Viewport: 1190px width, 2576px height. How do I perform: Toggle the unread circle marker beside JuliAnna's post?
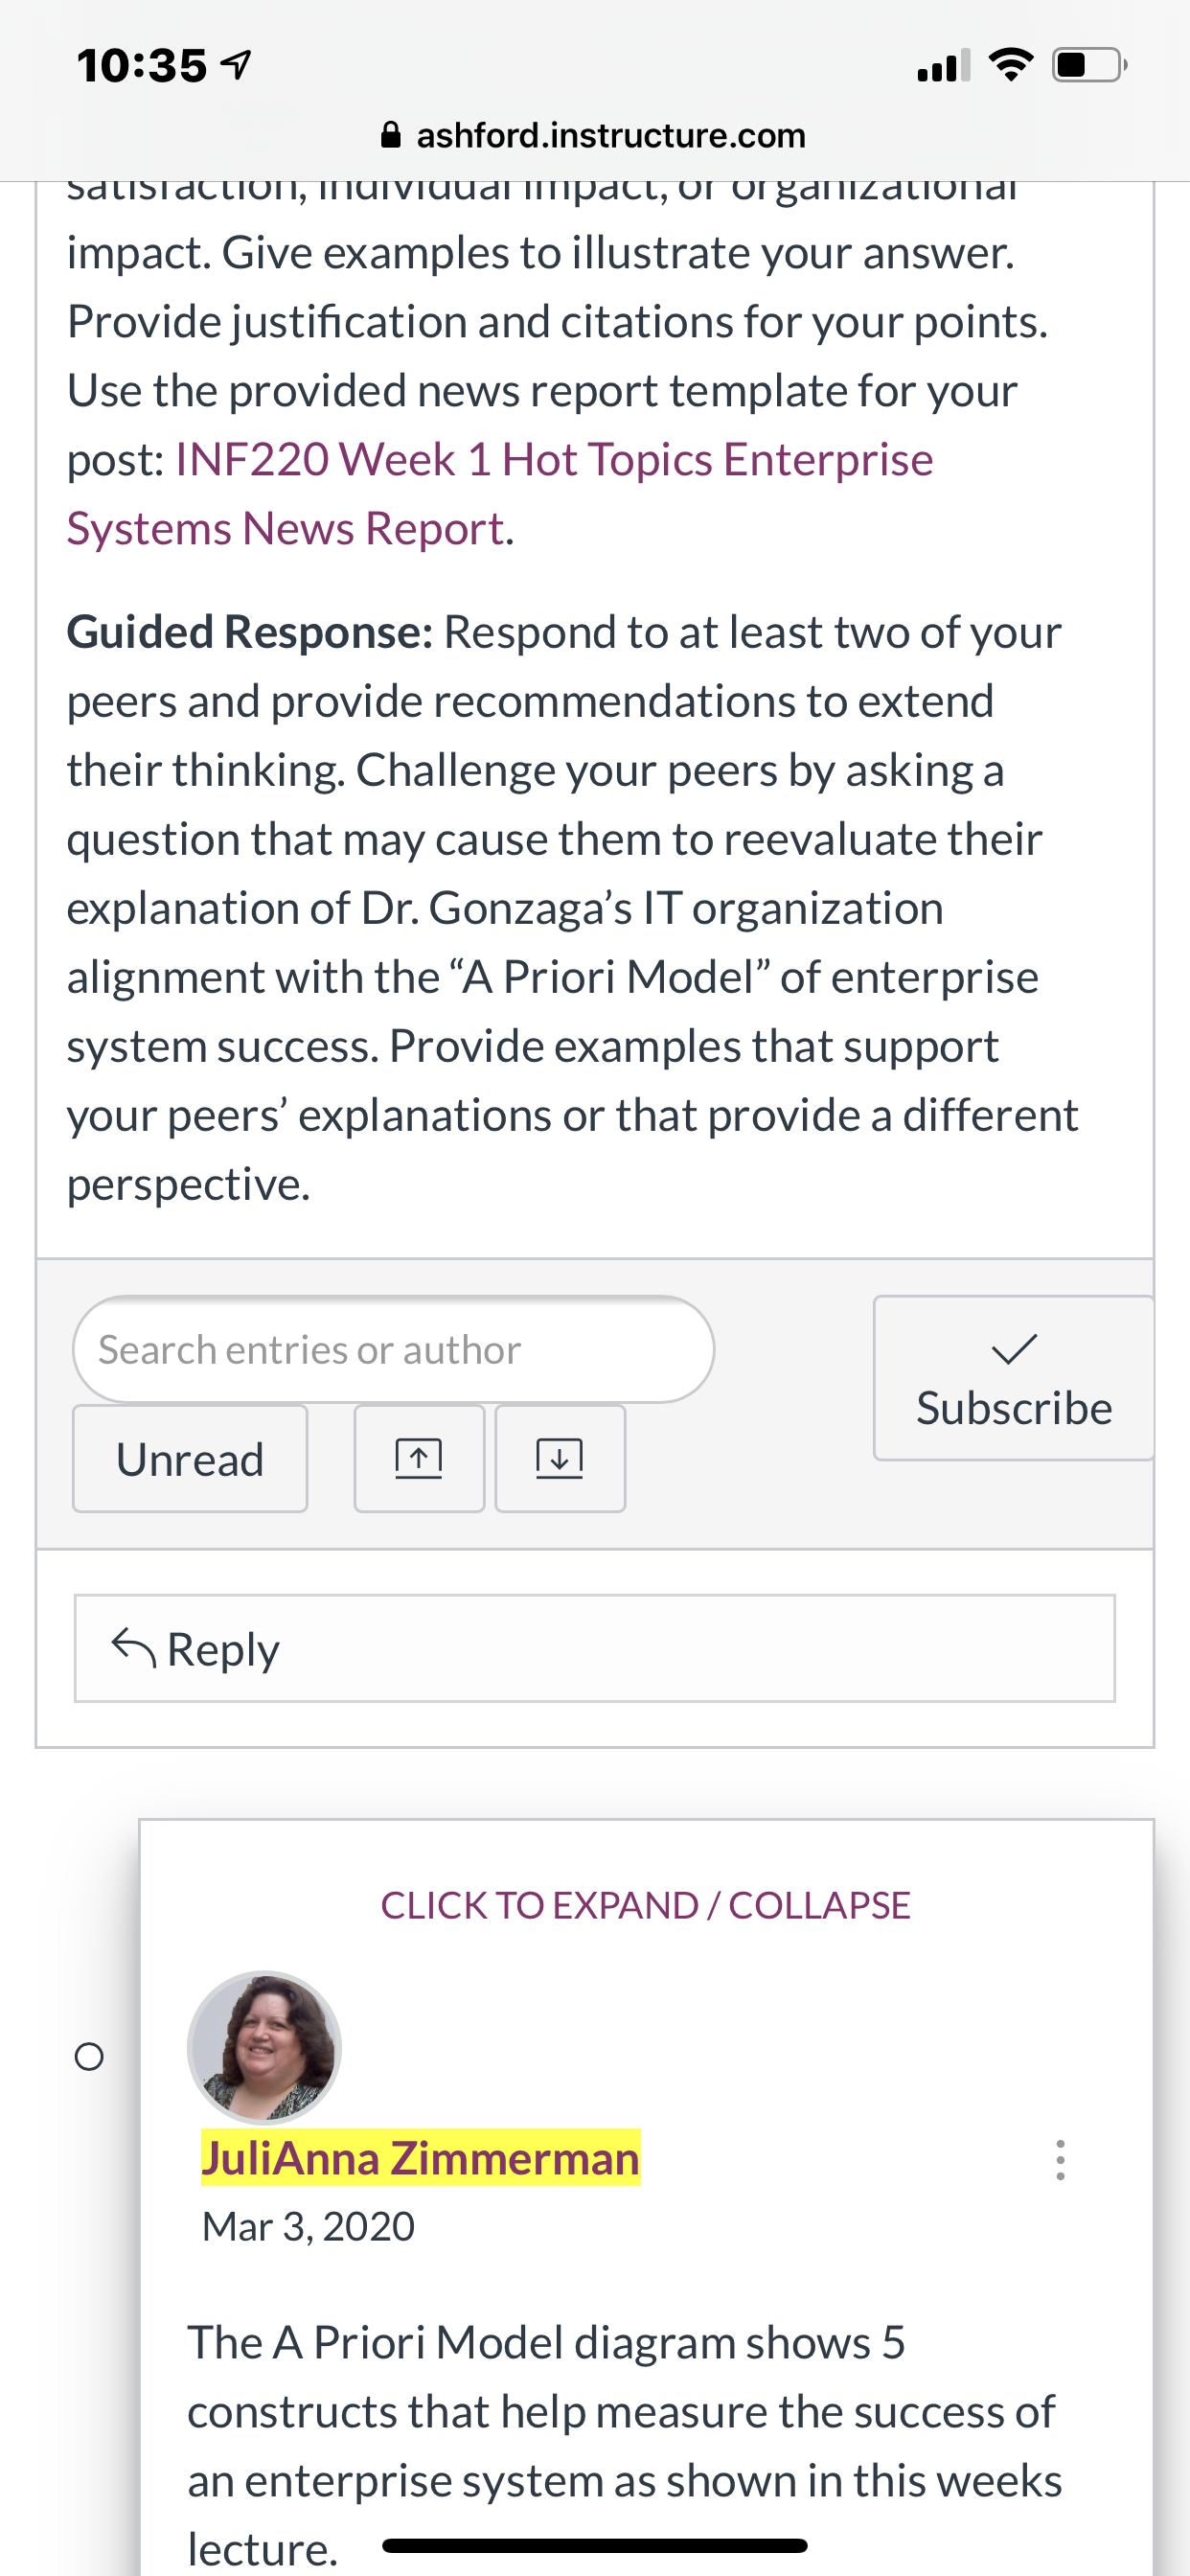coord(89,2057)
